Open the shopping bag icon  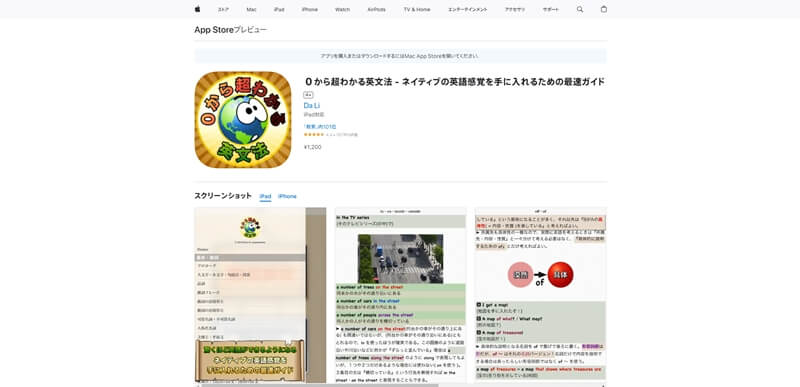604,9
